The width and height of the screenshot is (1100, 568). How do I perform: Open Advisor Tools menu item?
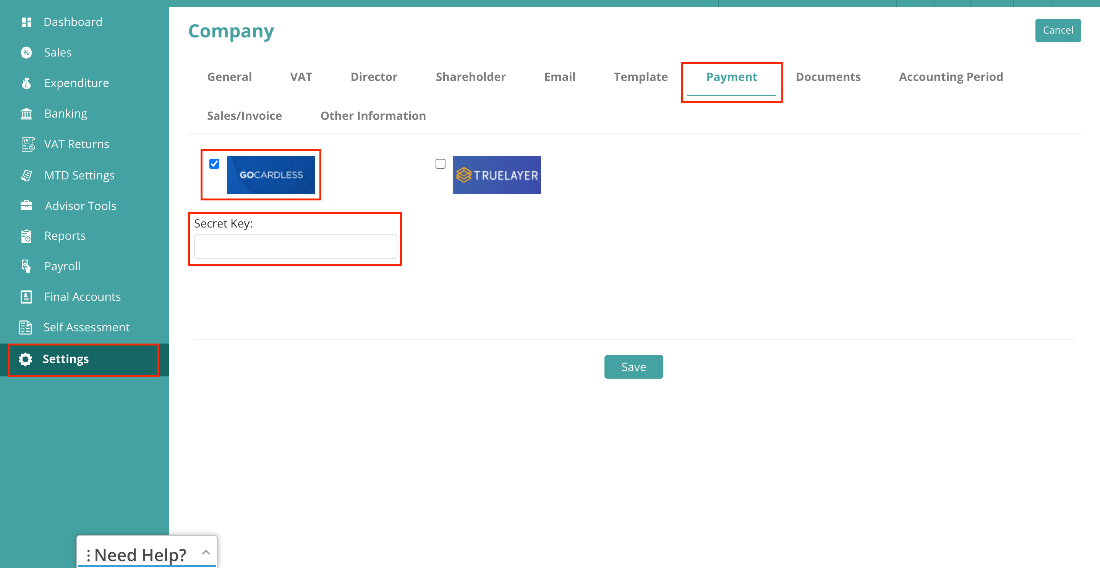[81, 206]
